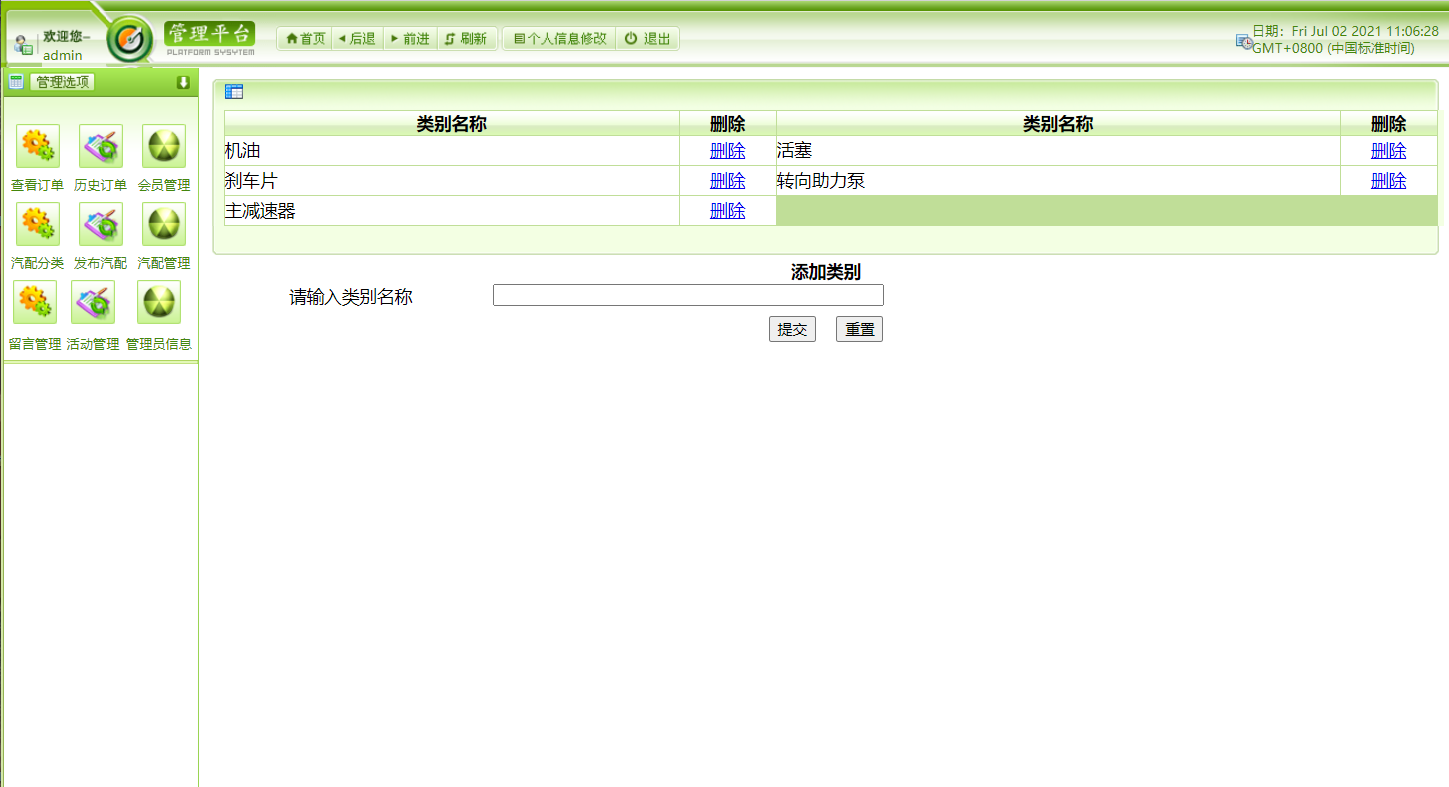
Task: Open 汽配分类 parts category management
Action: click(x=37, y=223)
